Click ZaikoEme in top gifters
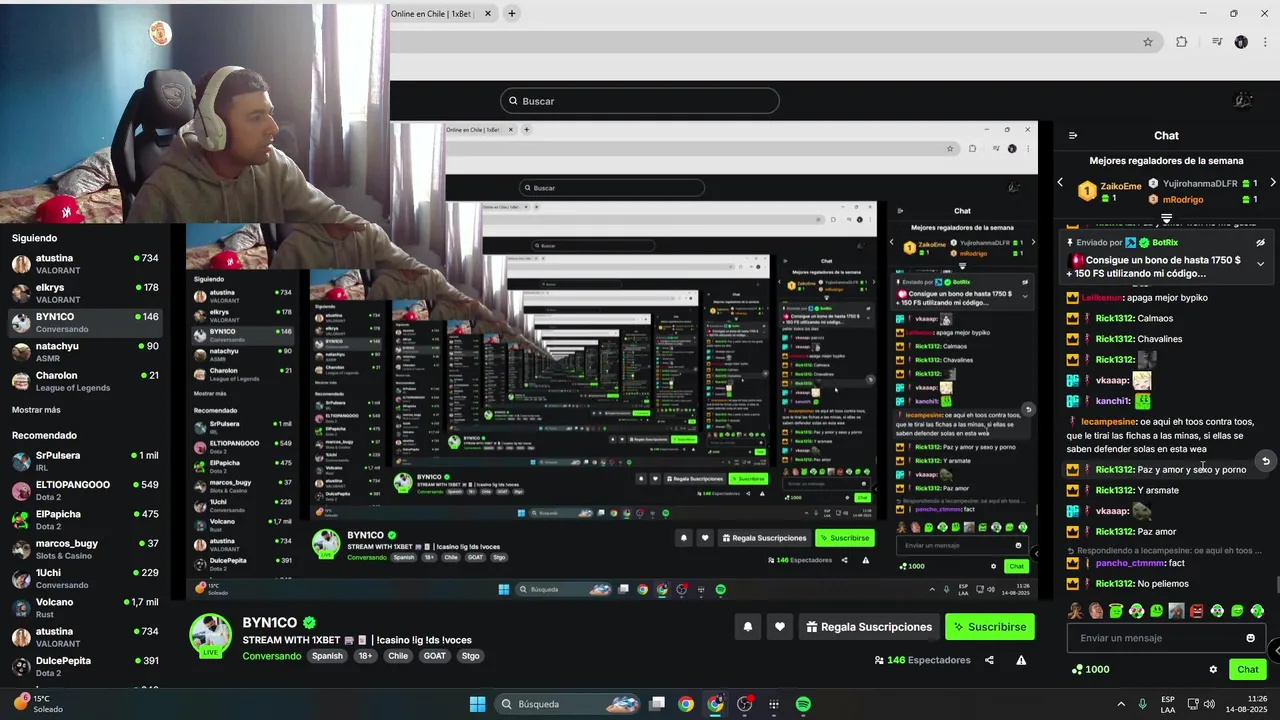1280x720 pixels. [1121, 186]
